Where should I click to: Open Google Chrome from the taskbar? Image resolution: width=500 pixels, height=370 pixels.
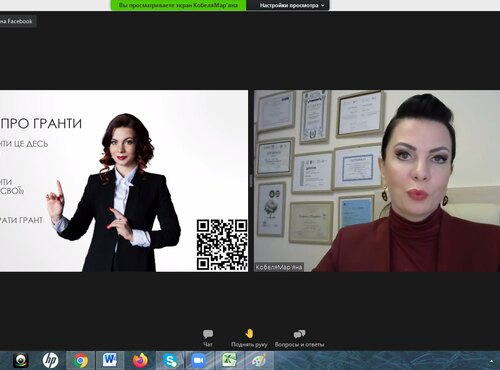pyautogui.click(x=81, y=360)
